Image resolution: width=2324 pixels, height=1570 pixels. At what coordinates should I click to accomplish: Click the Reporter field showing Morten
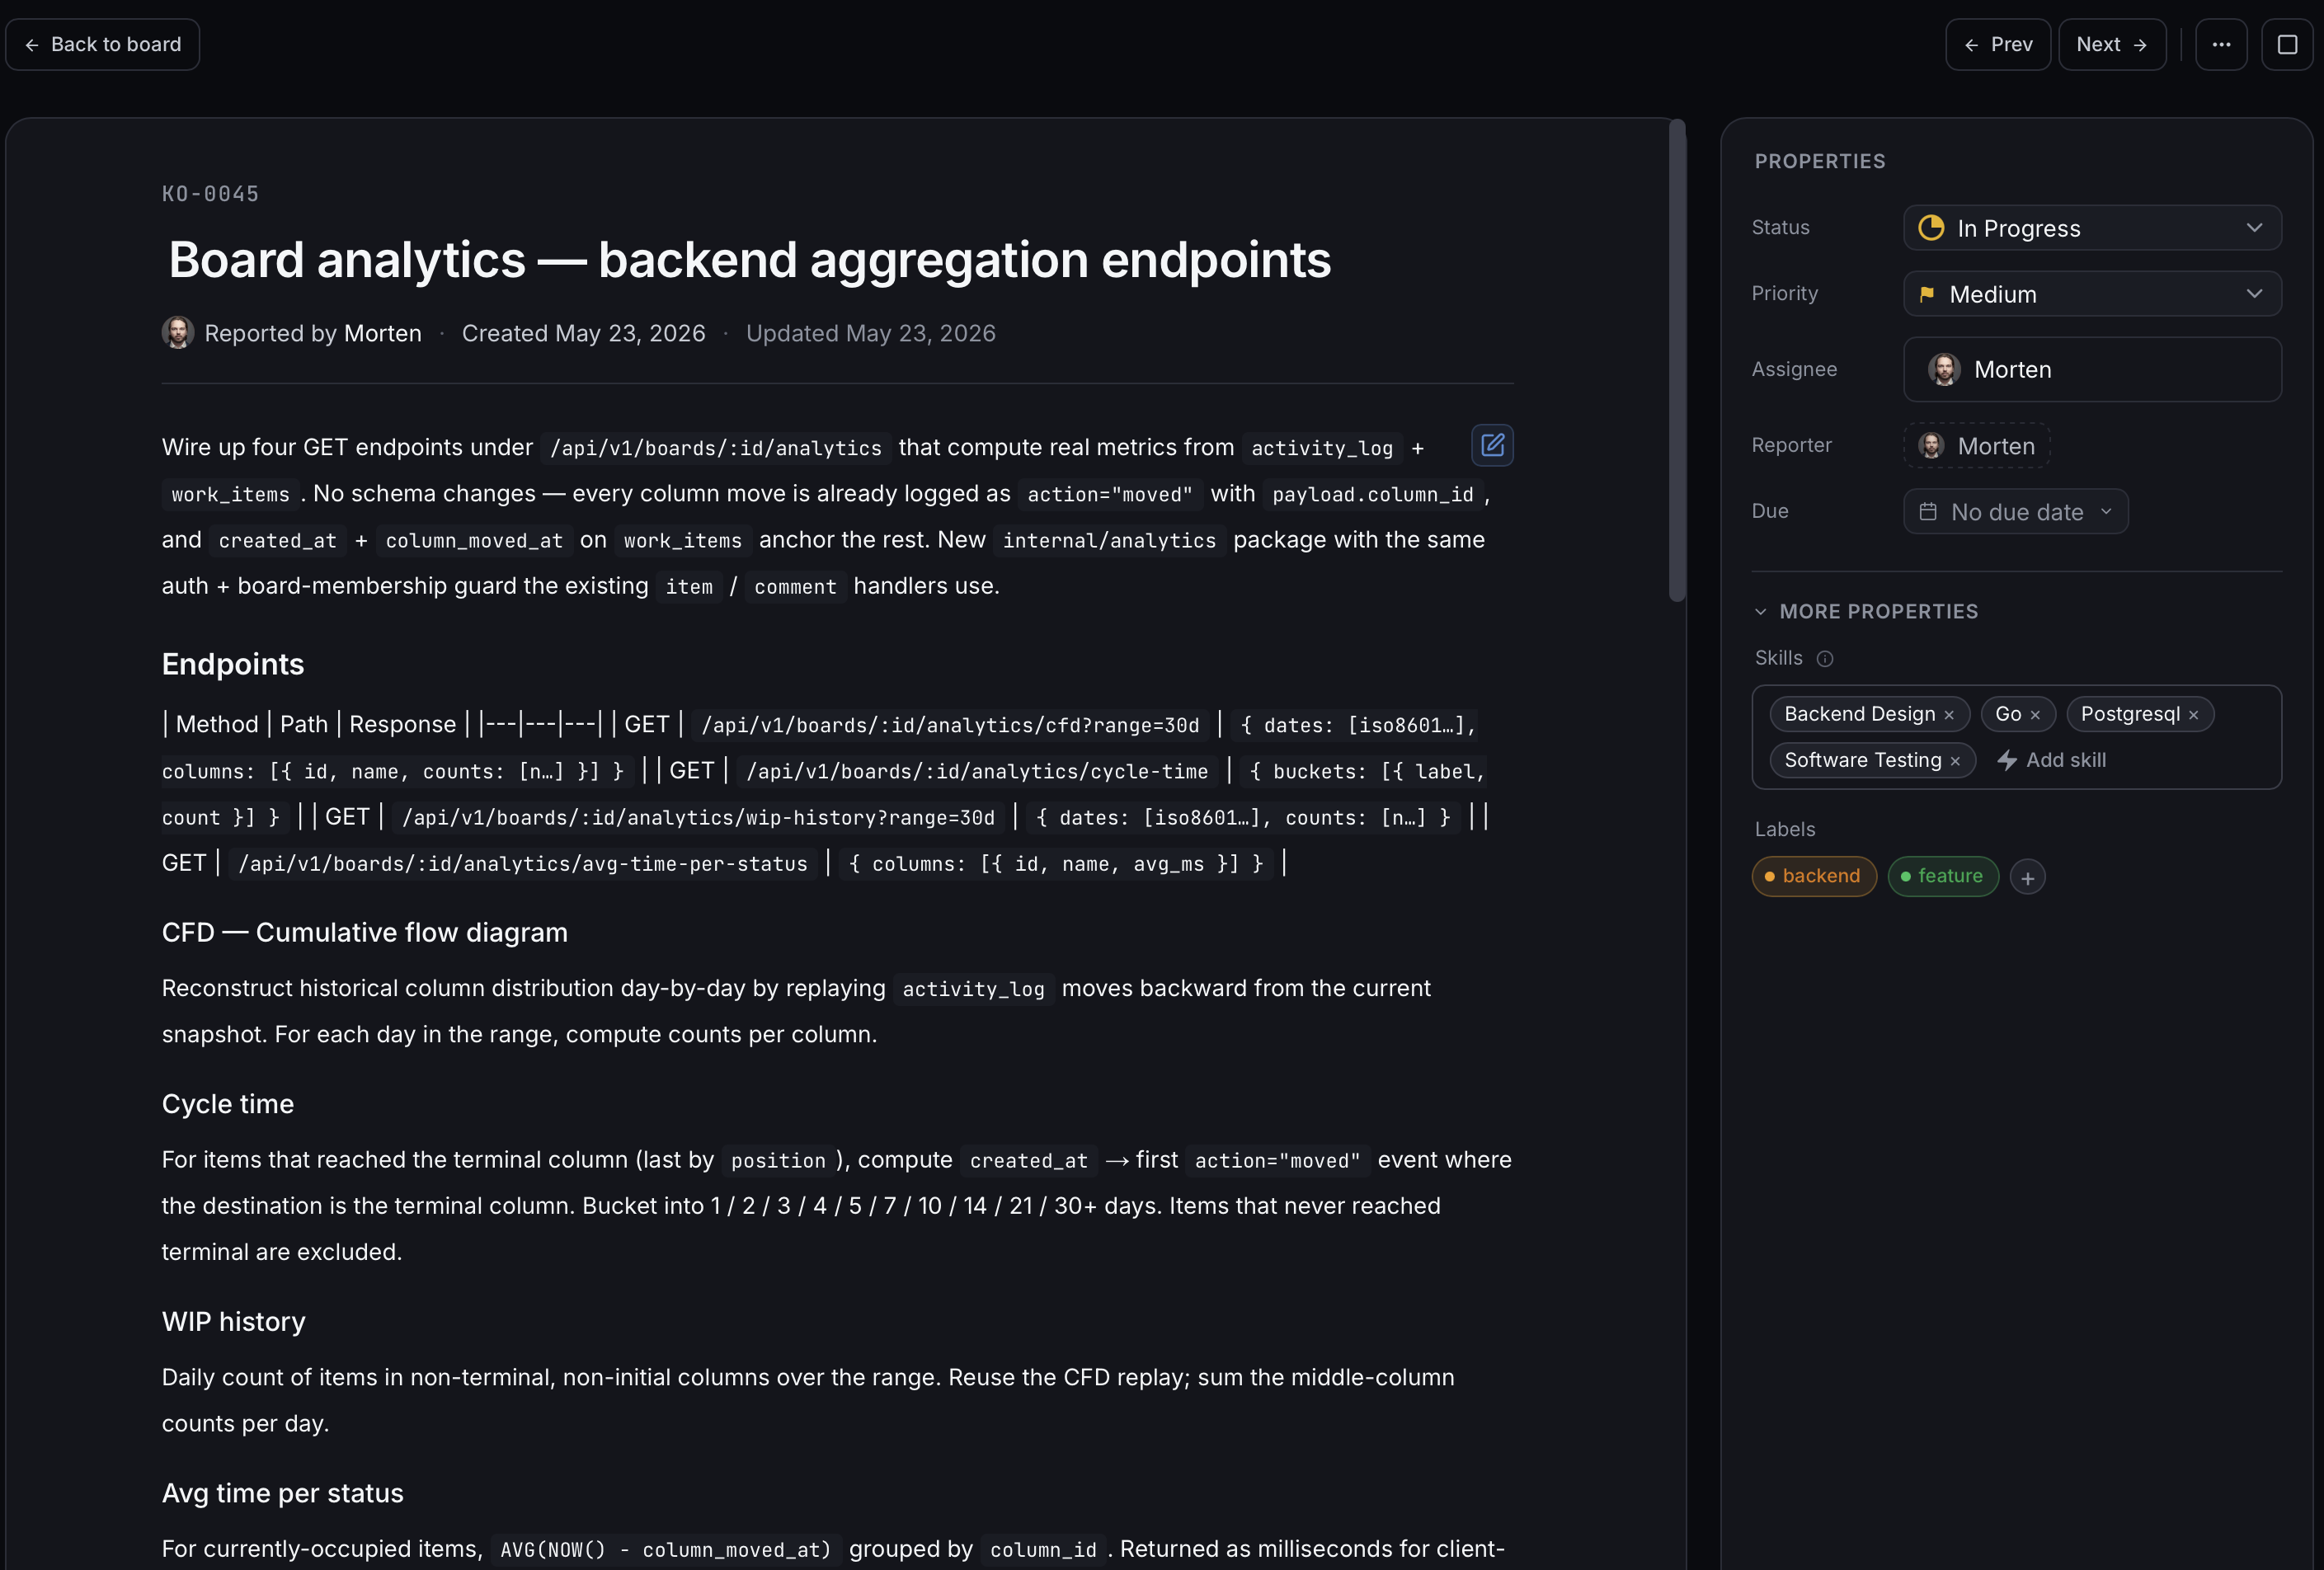pyautogui.click(x=1976, y=446)
